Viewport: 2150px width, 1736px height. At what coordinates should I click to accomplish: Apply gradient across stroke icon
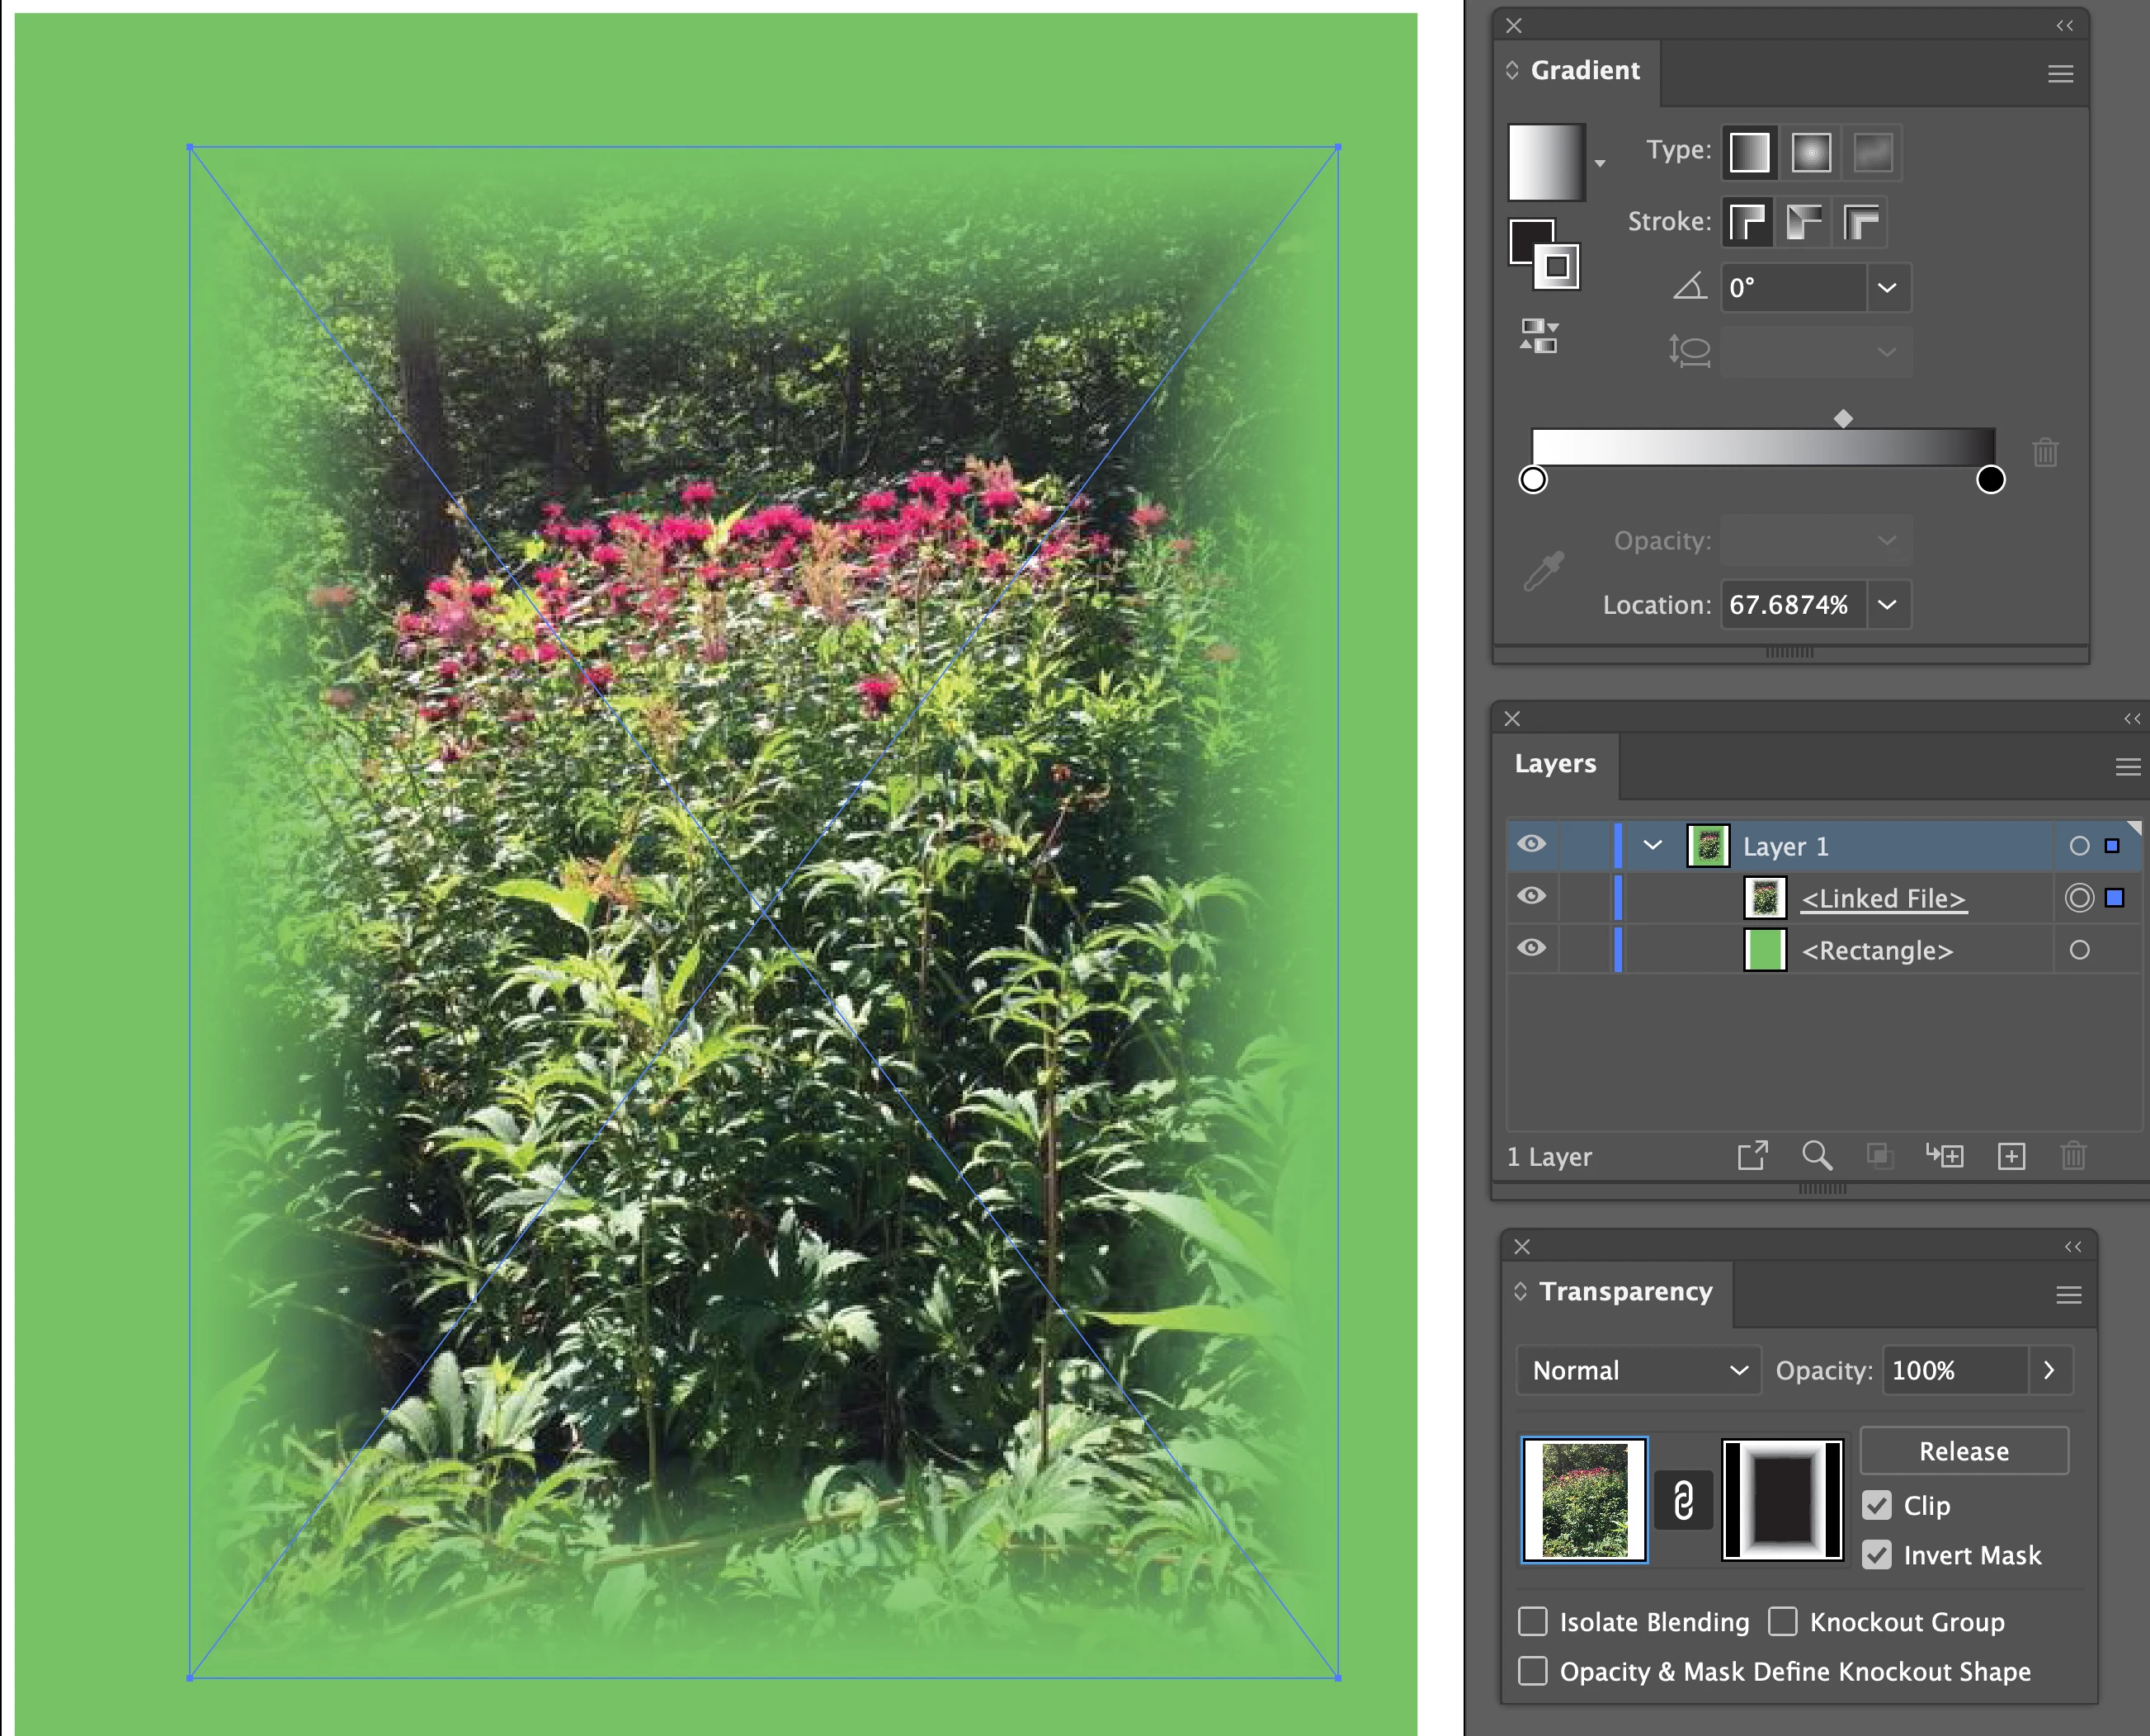coord(1860,222)
